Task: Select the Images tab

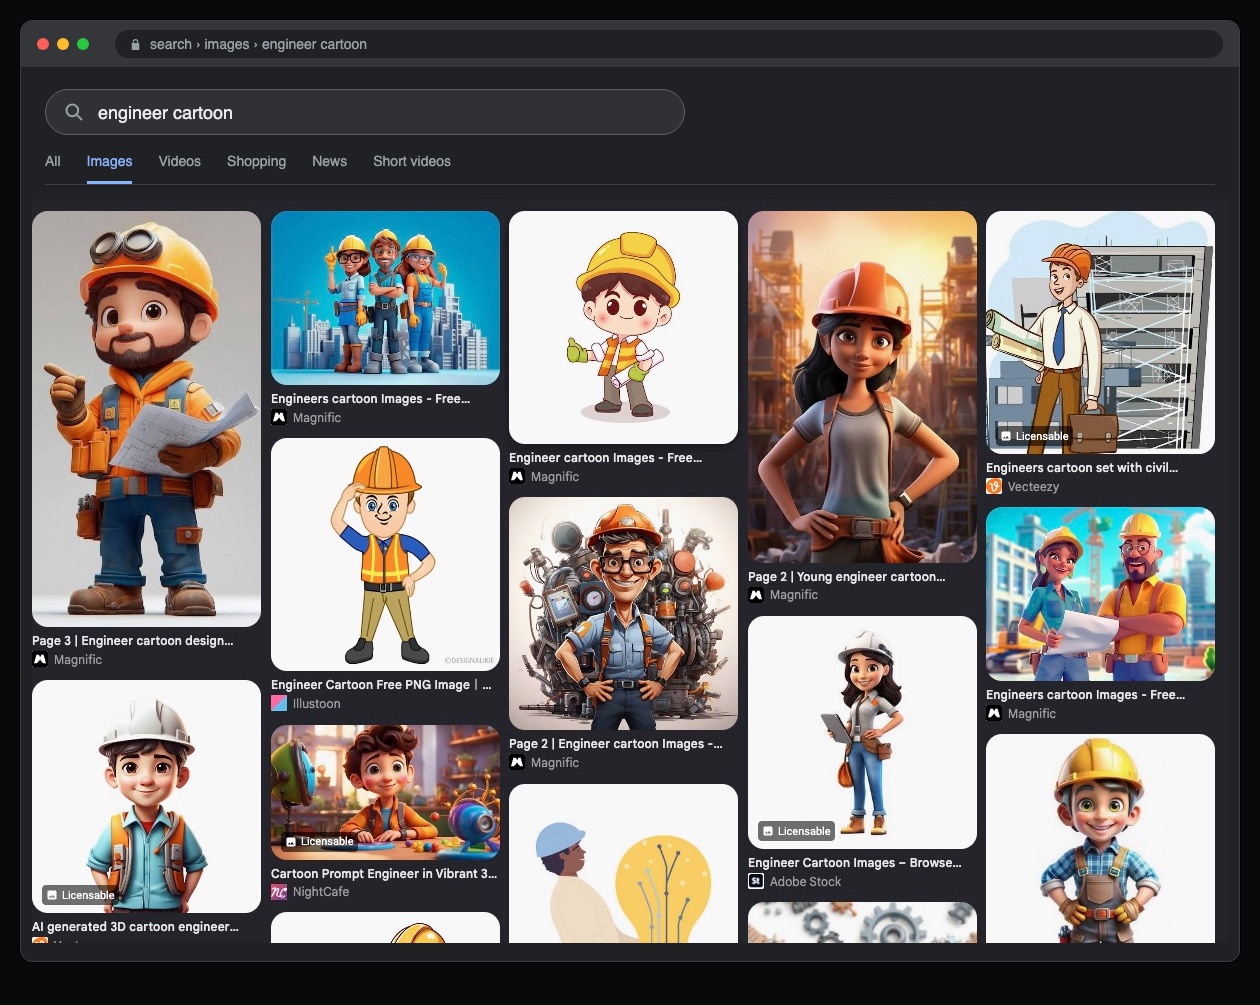Action: tap(109, 161)
